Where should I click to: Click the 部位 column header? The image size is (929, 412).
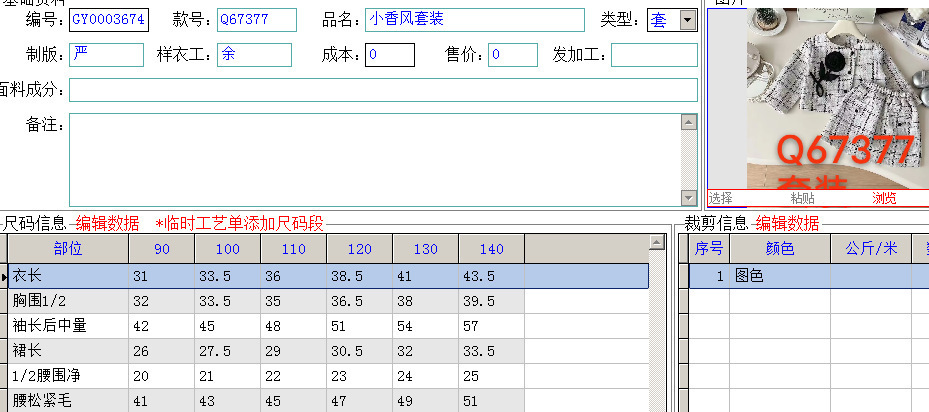68,248
